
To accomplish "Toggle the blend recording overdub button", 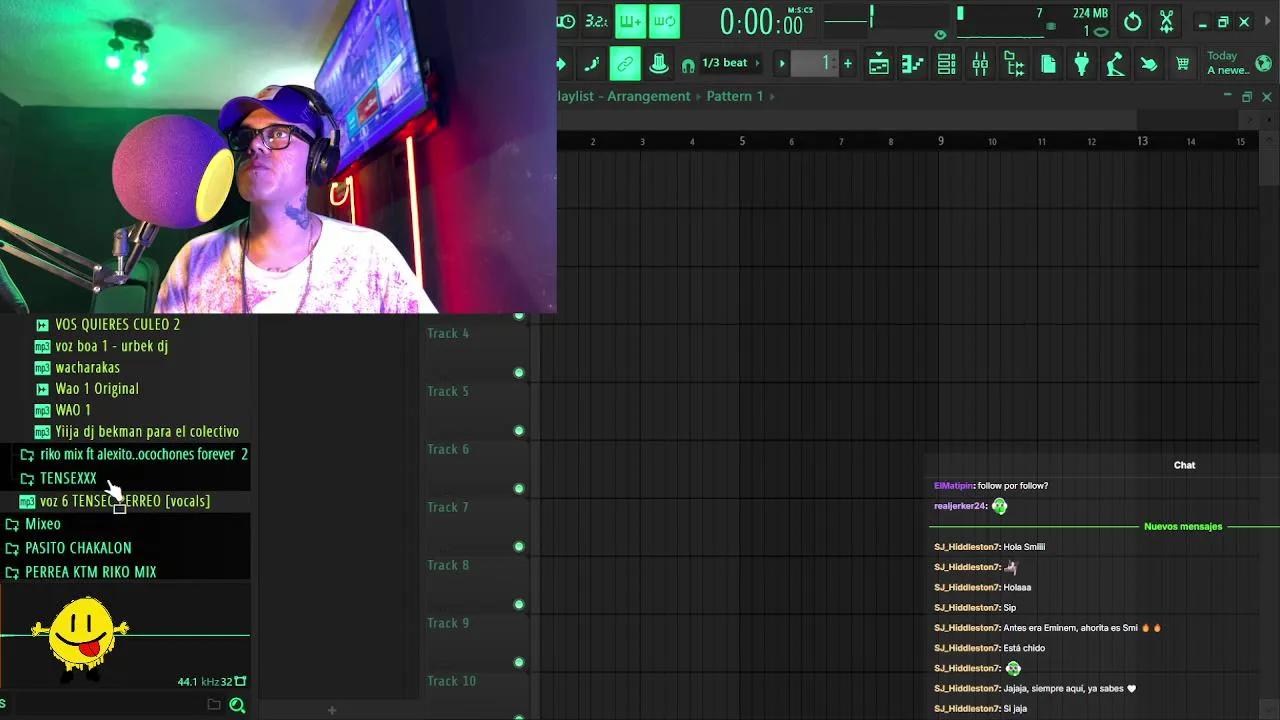I will tap(630, 21).
